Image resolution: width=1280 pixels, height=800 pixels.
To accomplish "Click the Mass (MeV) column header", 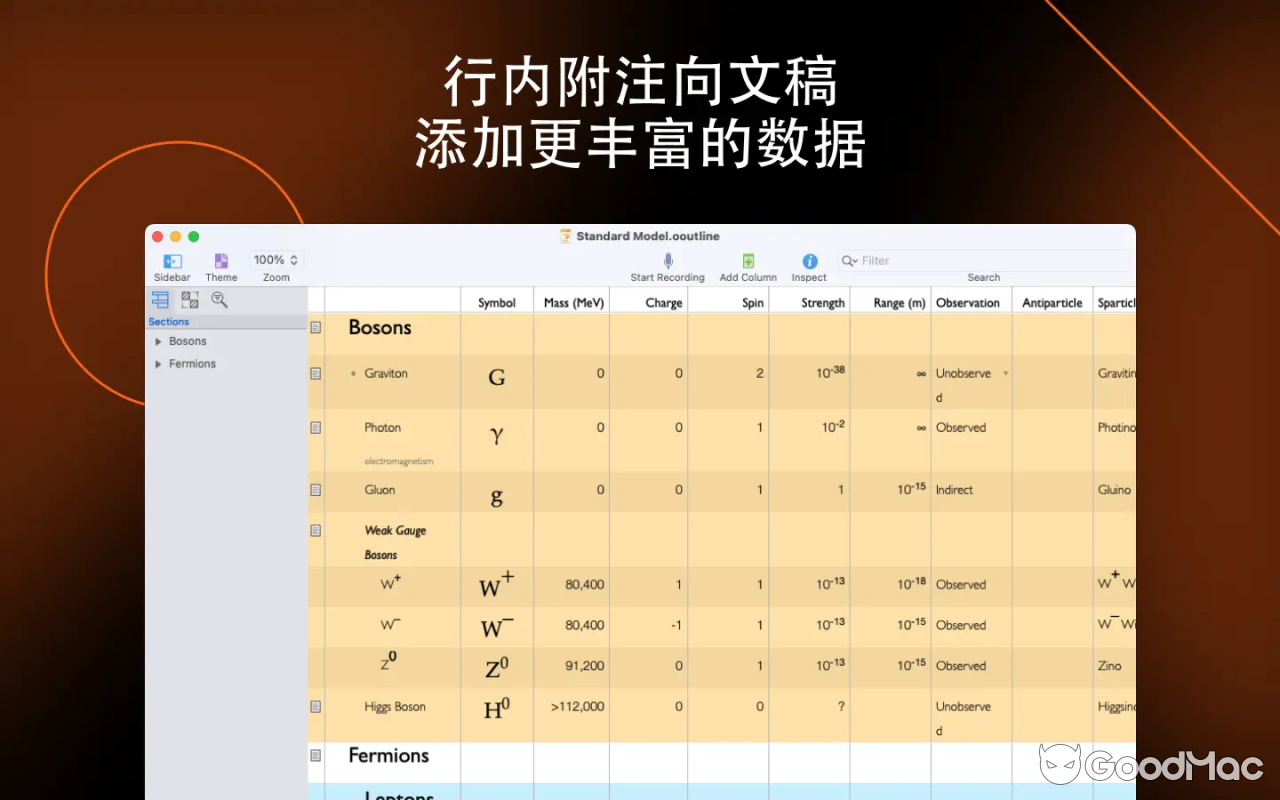I will 572,301.
